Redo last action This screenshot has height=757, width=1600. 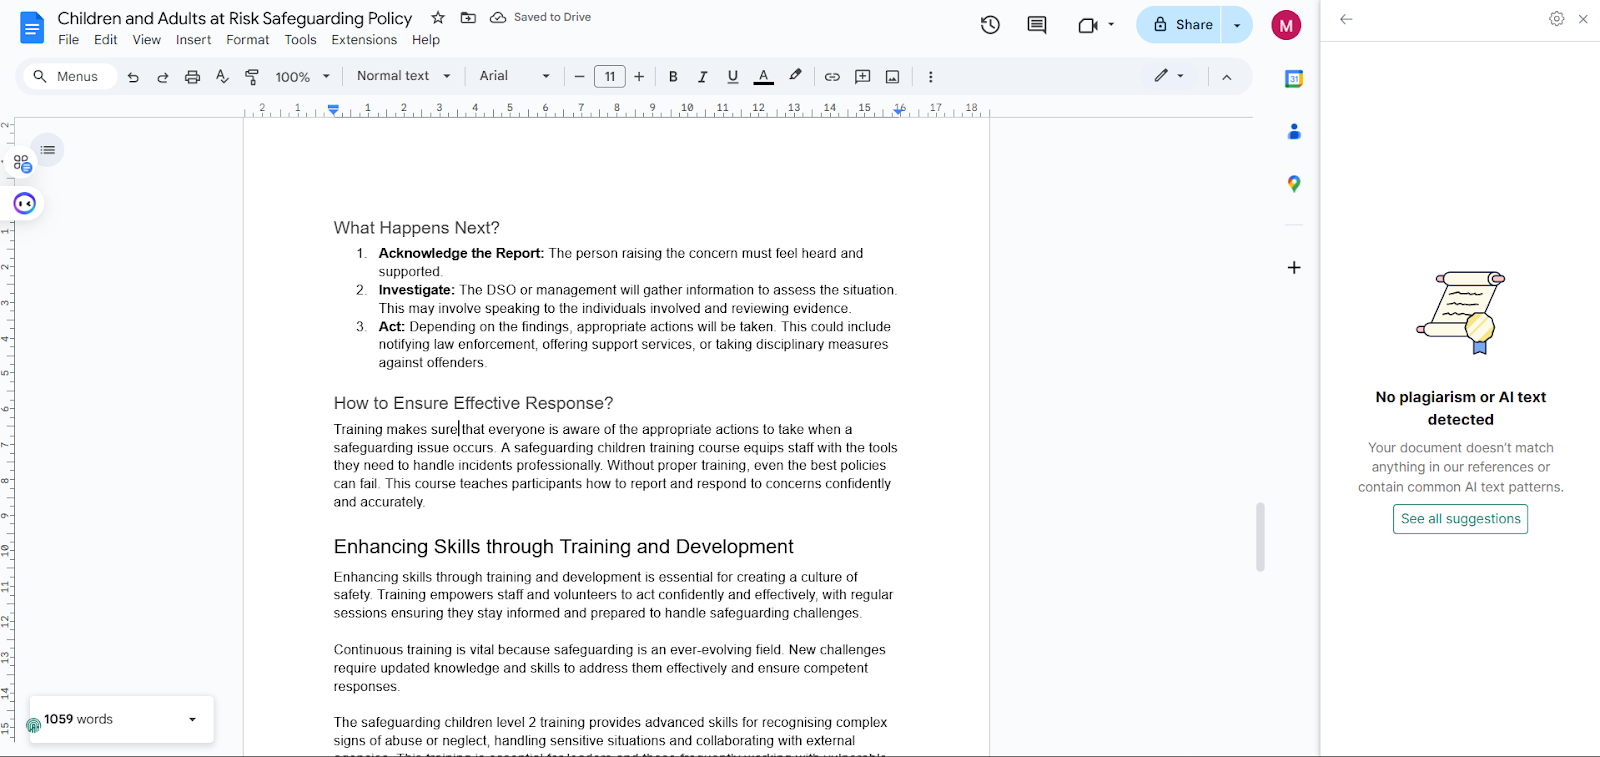163,77
